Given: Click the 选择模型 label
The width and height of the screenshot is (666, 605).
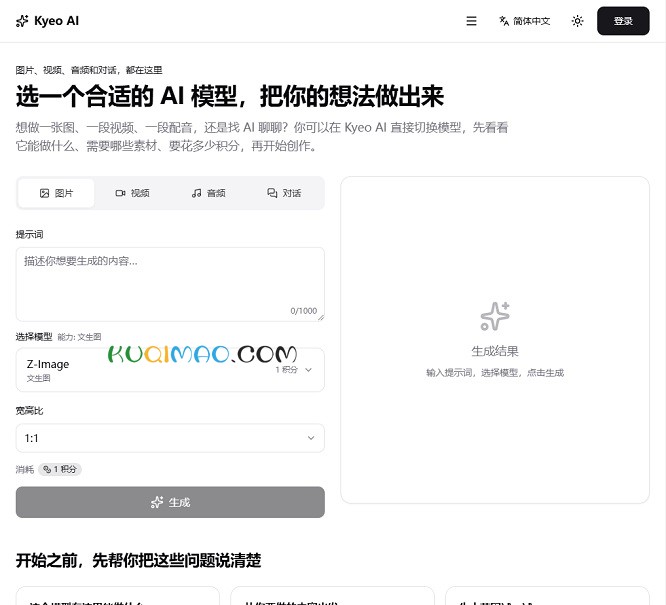Looking at the screenshot, I should (x=34, y=337).
